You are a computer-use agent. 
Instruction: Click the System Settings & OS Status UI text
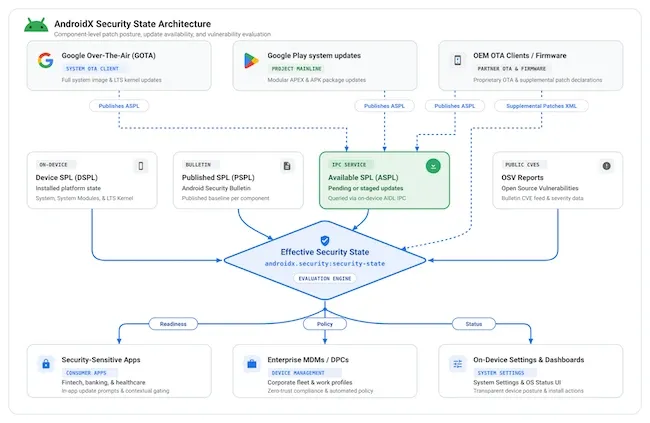(517, 382)
